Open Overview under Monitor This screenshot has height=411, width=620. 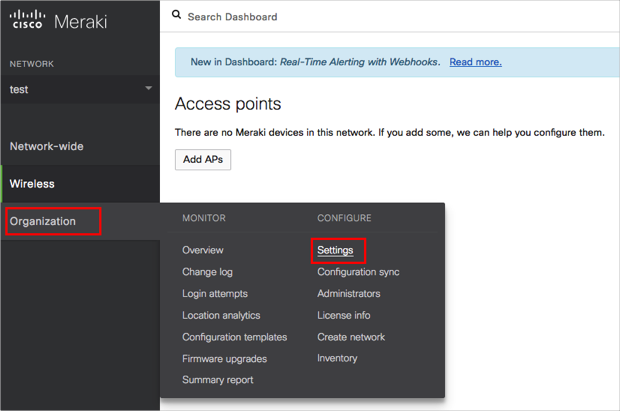click(203, 250)
